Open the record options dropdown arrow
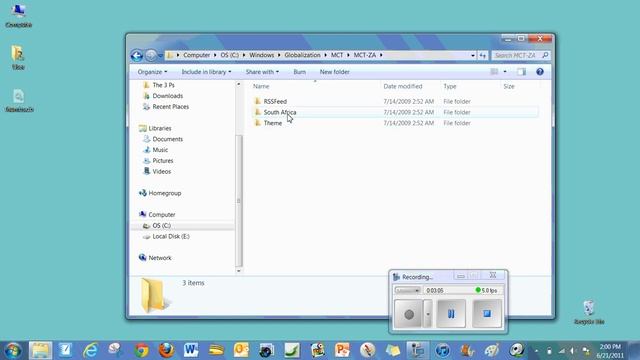Image resolution: width=640 pixels, height=360 pixels. click(428, 314)
